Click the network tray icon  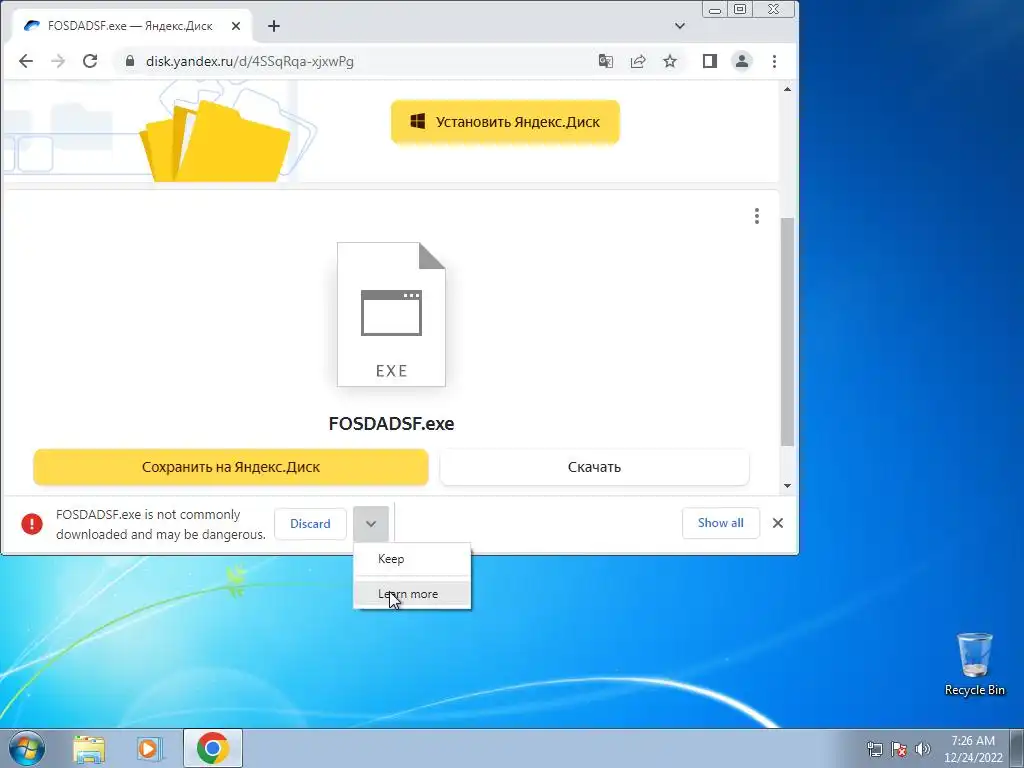pyautogui.click(x=874, y=749)
